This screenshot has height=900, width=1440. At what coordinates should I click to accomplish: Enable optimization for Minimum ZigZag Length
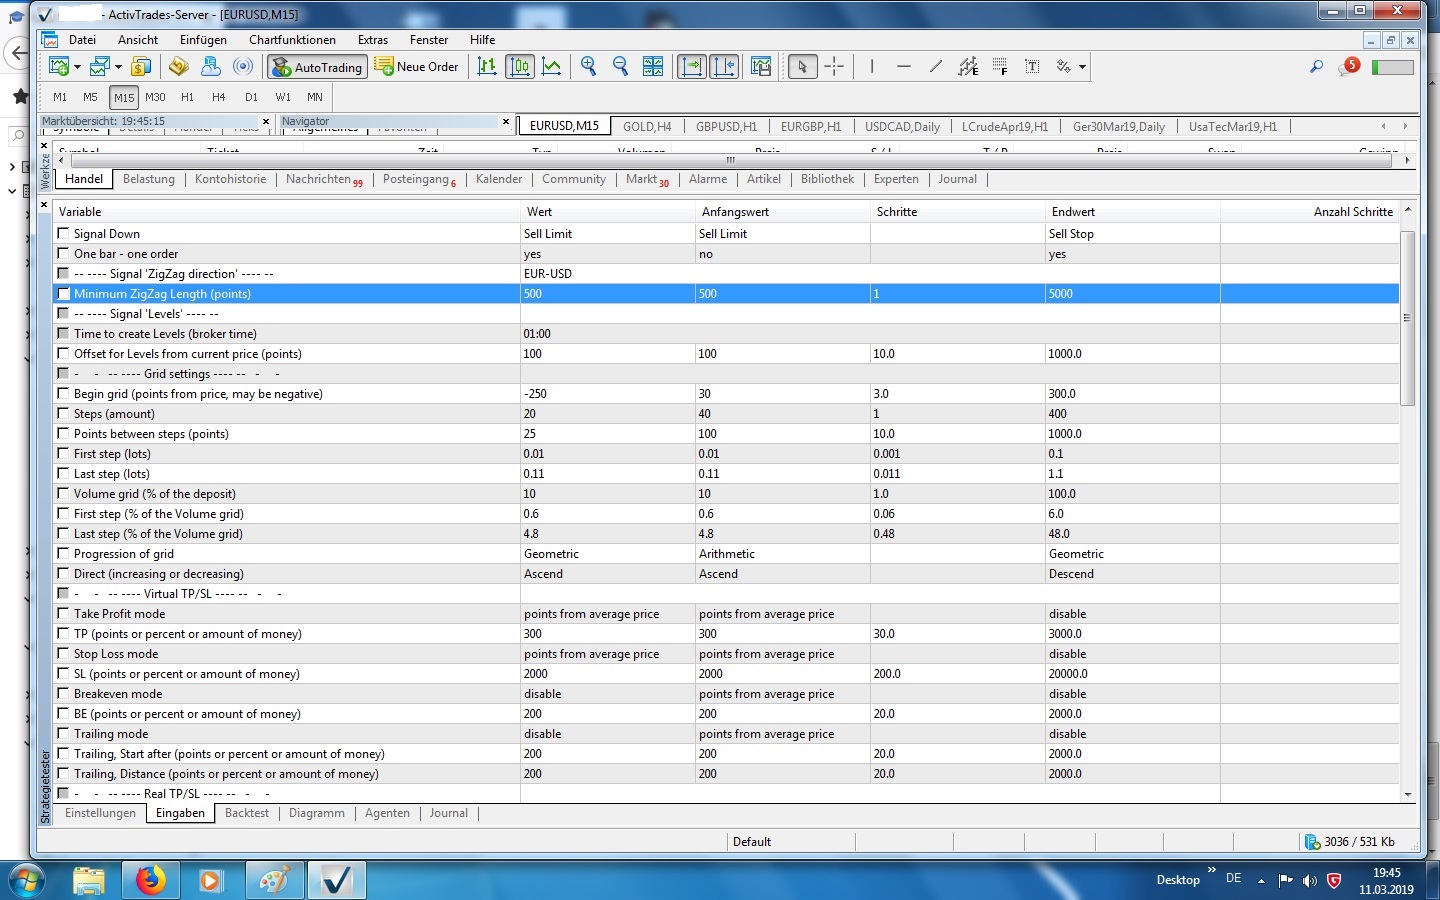[64, 294]
